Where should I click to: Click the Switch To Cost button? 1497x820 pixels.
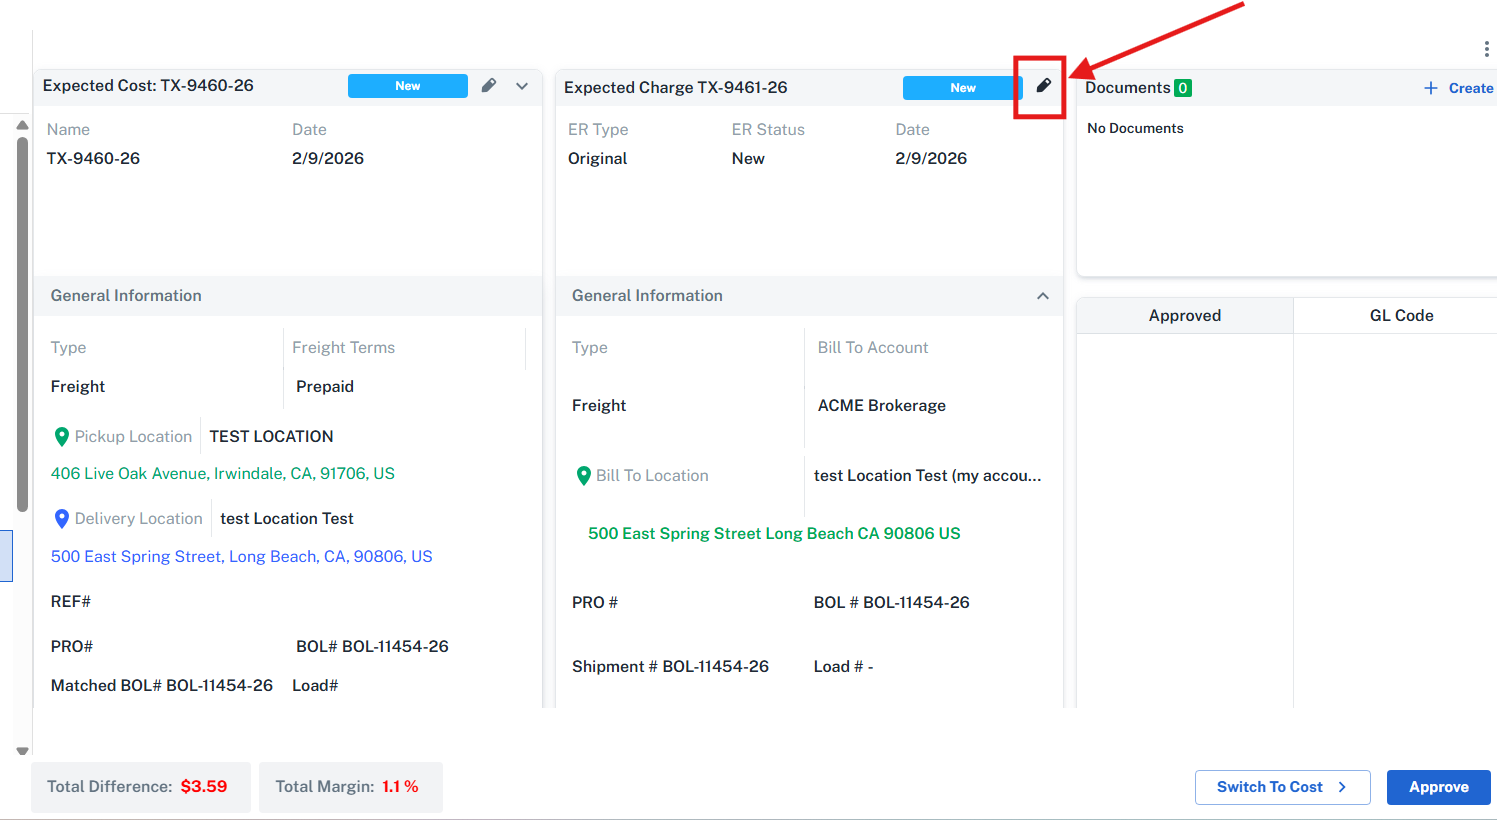(1280, 787)
